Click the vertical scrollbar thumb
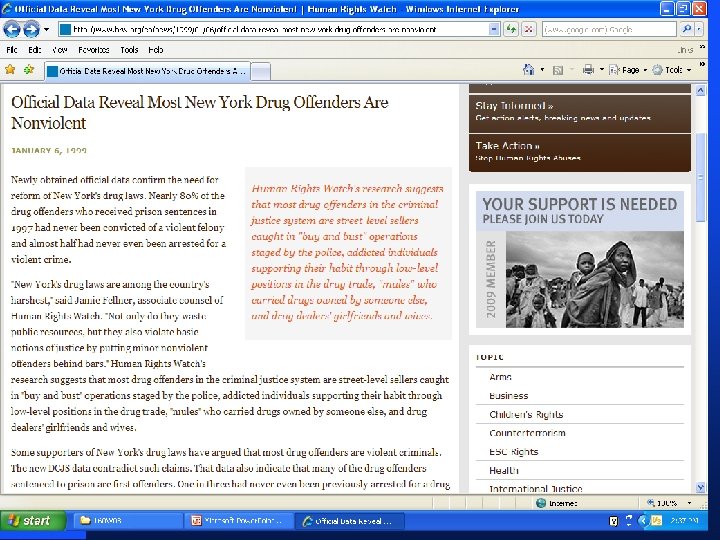Viewport: 720px width, 540px height. [700, 177]
